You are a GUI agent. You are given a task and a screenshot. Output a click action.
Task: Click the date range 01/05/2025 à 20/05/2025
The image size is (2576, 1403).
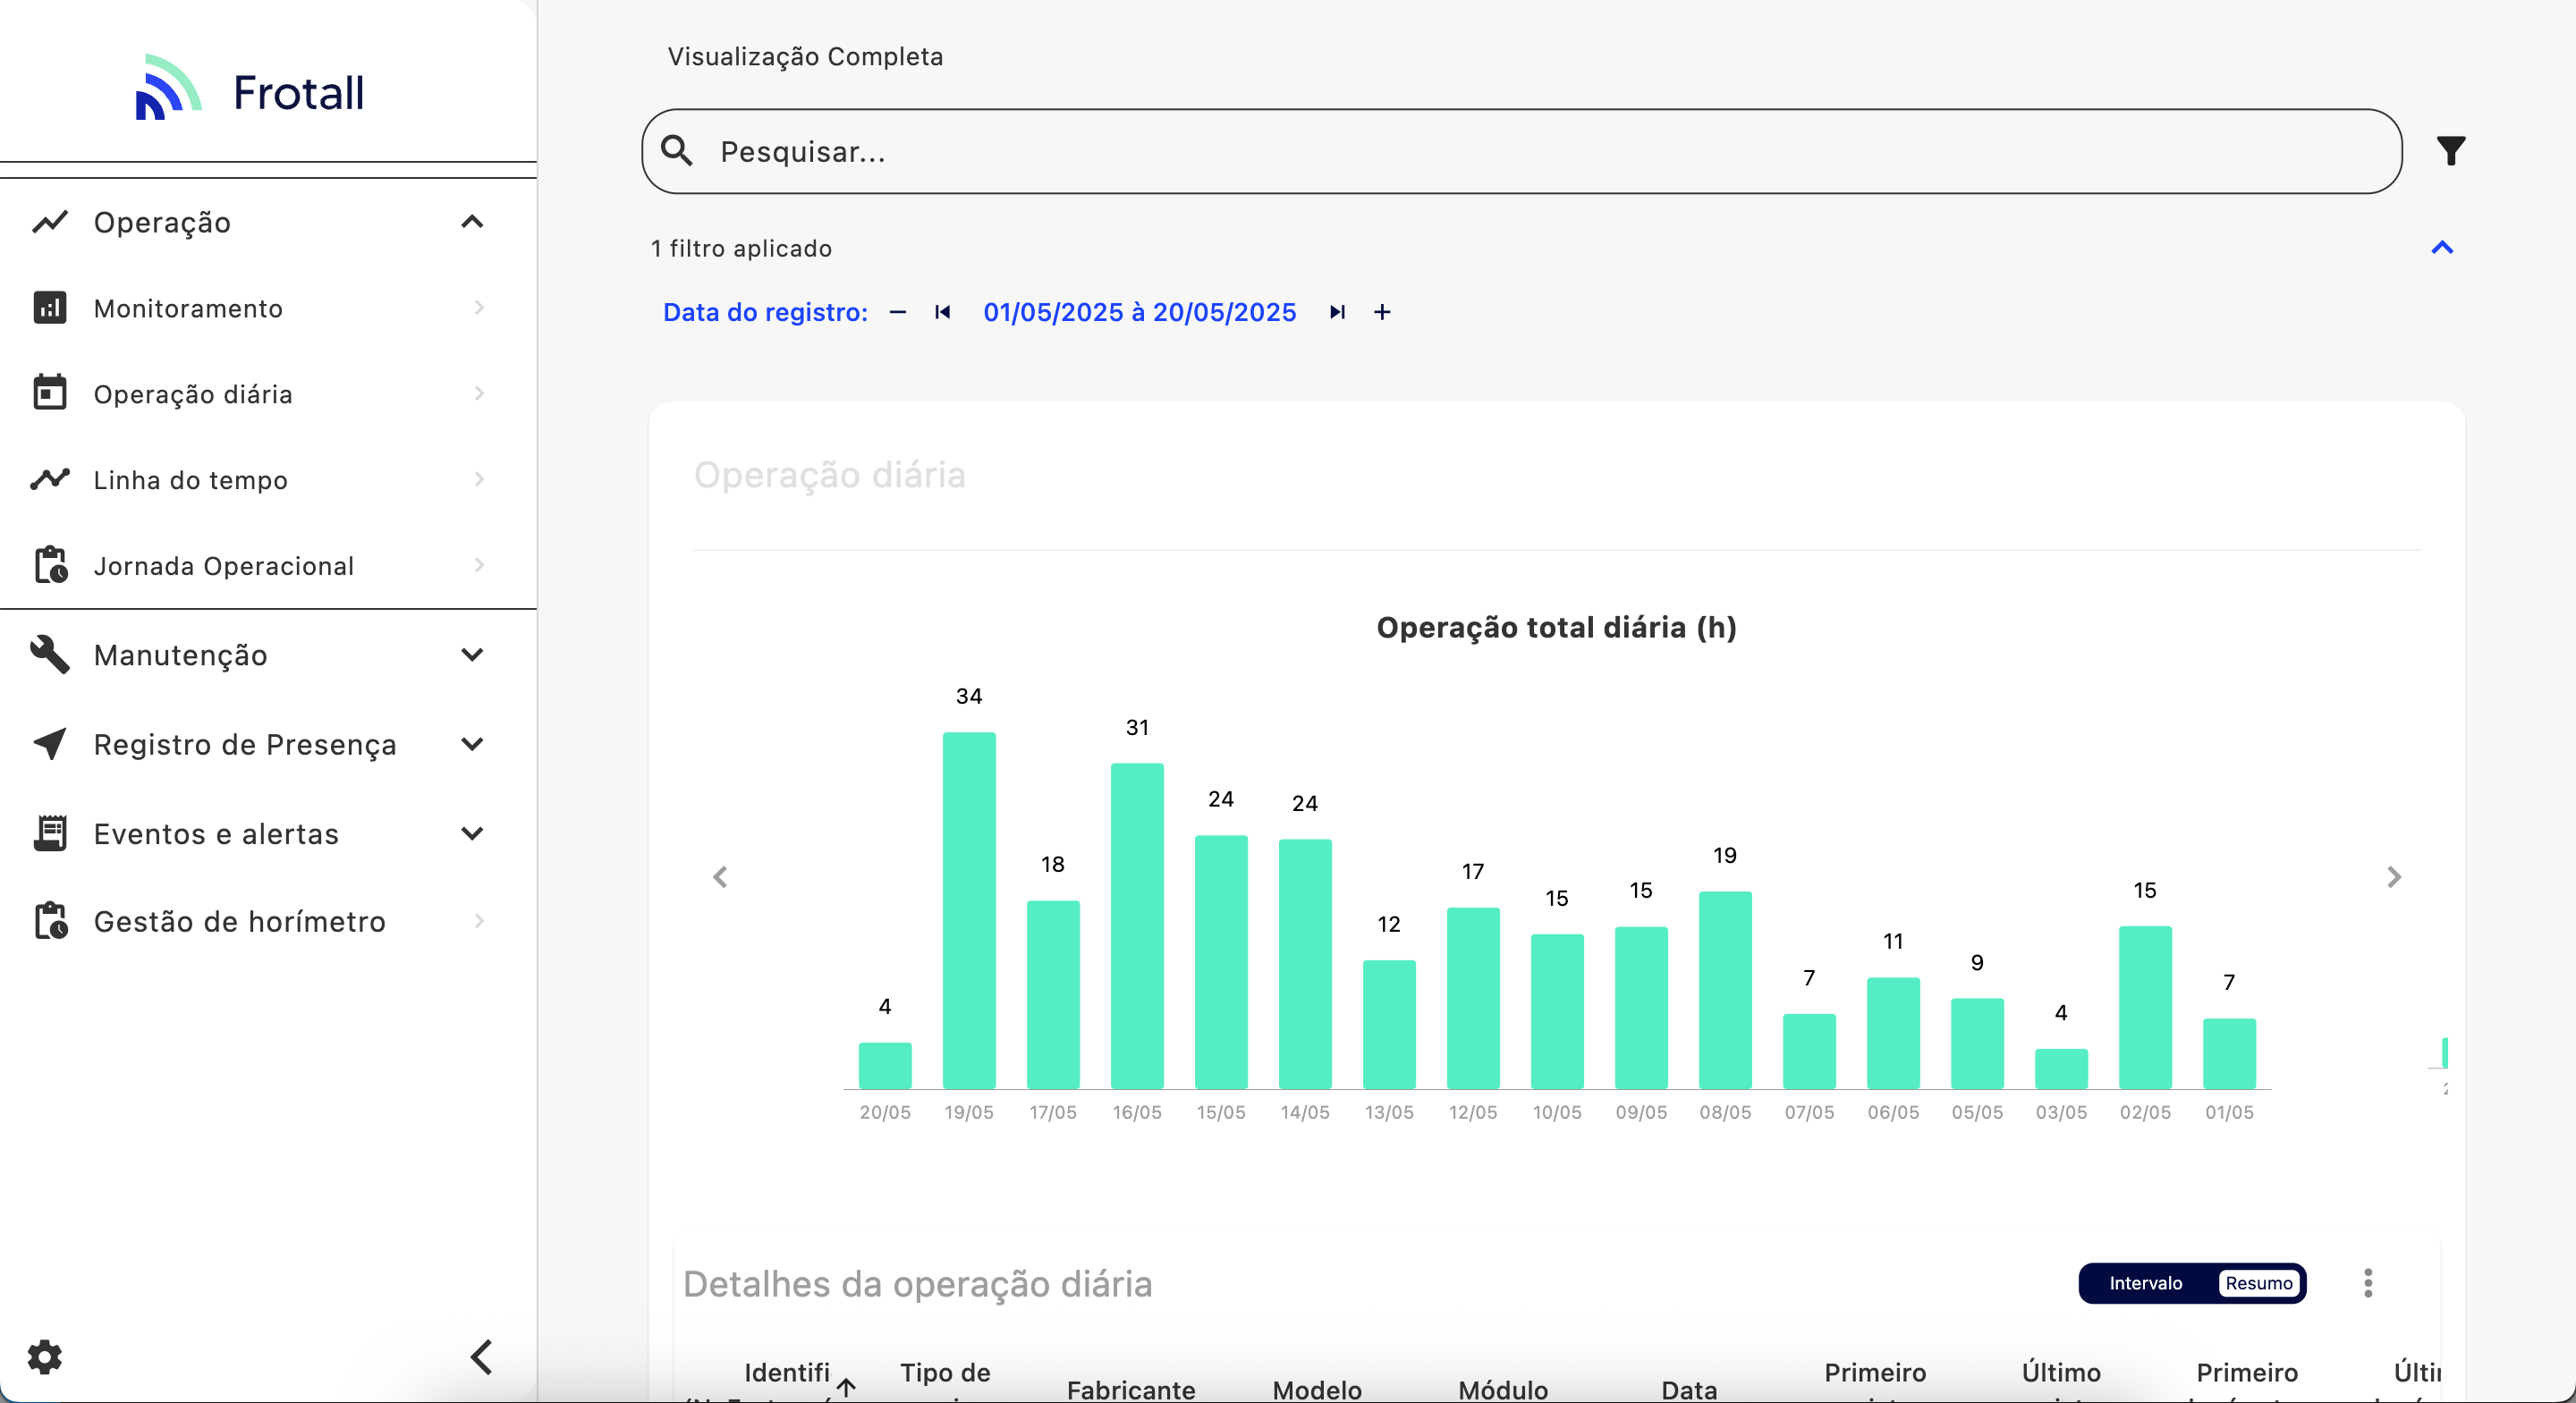tap(1139, 312)
